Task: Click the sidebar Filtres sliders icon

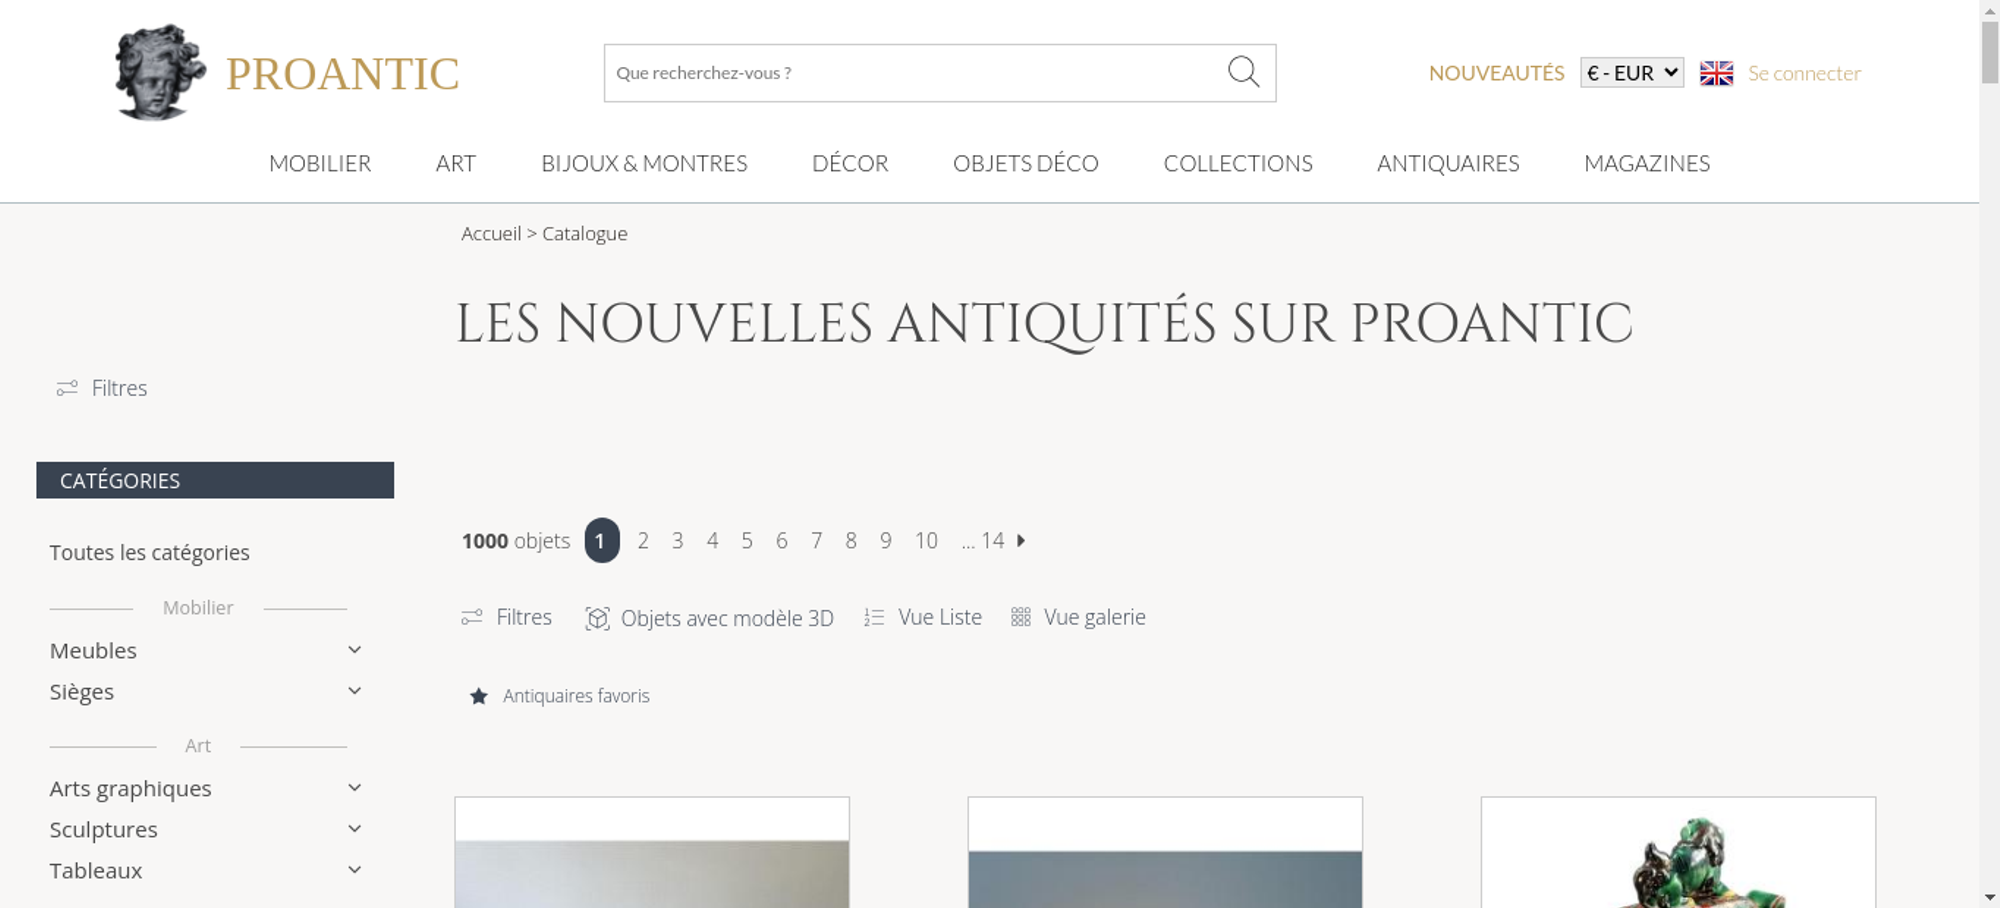Action: (67, 388)
